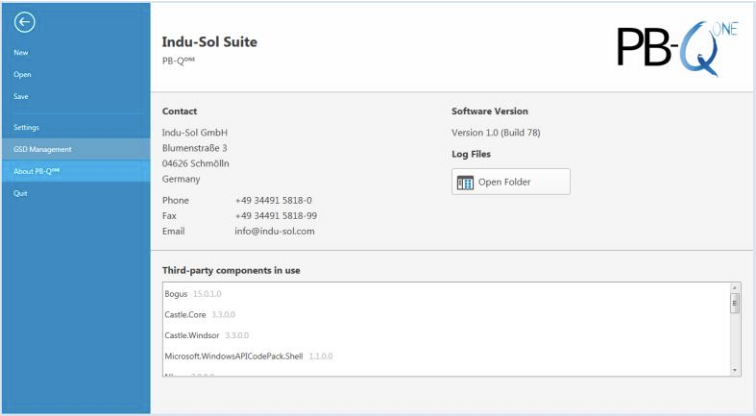Click the scroll down arrow of components list
This screenshot has height=416, width=756.
(x=735, y=370)
